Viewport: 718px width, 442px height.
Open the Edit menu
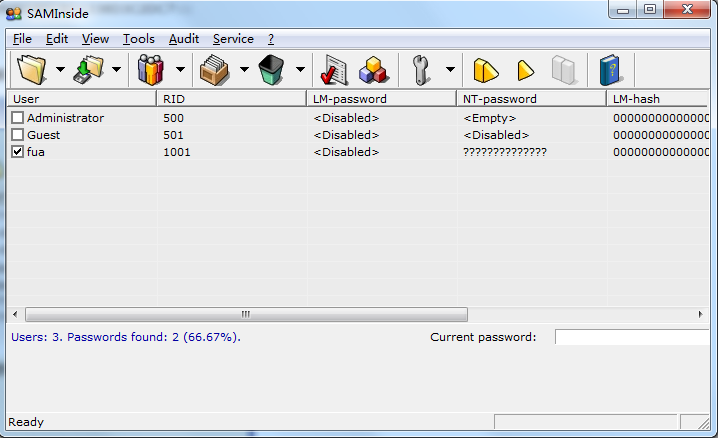point(57,39)
